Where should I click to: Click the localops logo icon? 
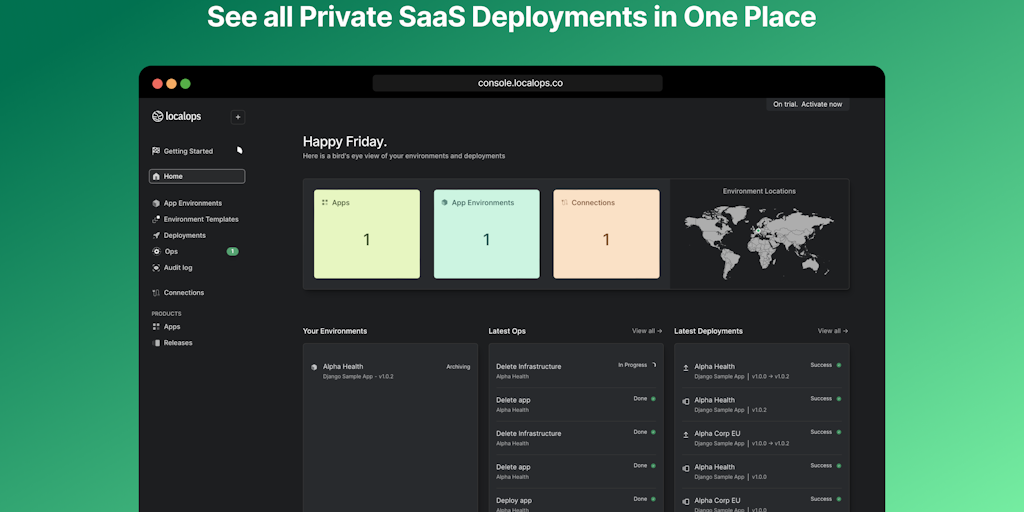(158, 117)
